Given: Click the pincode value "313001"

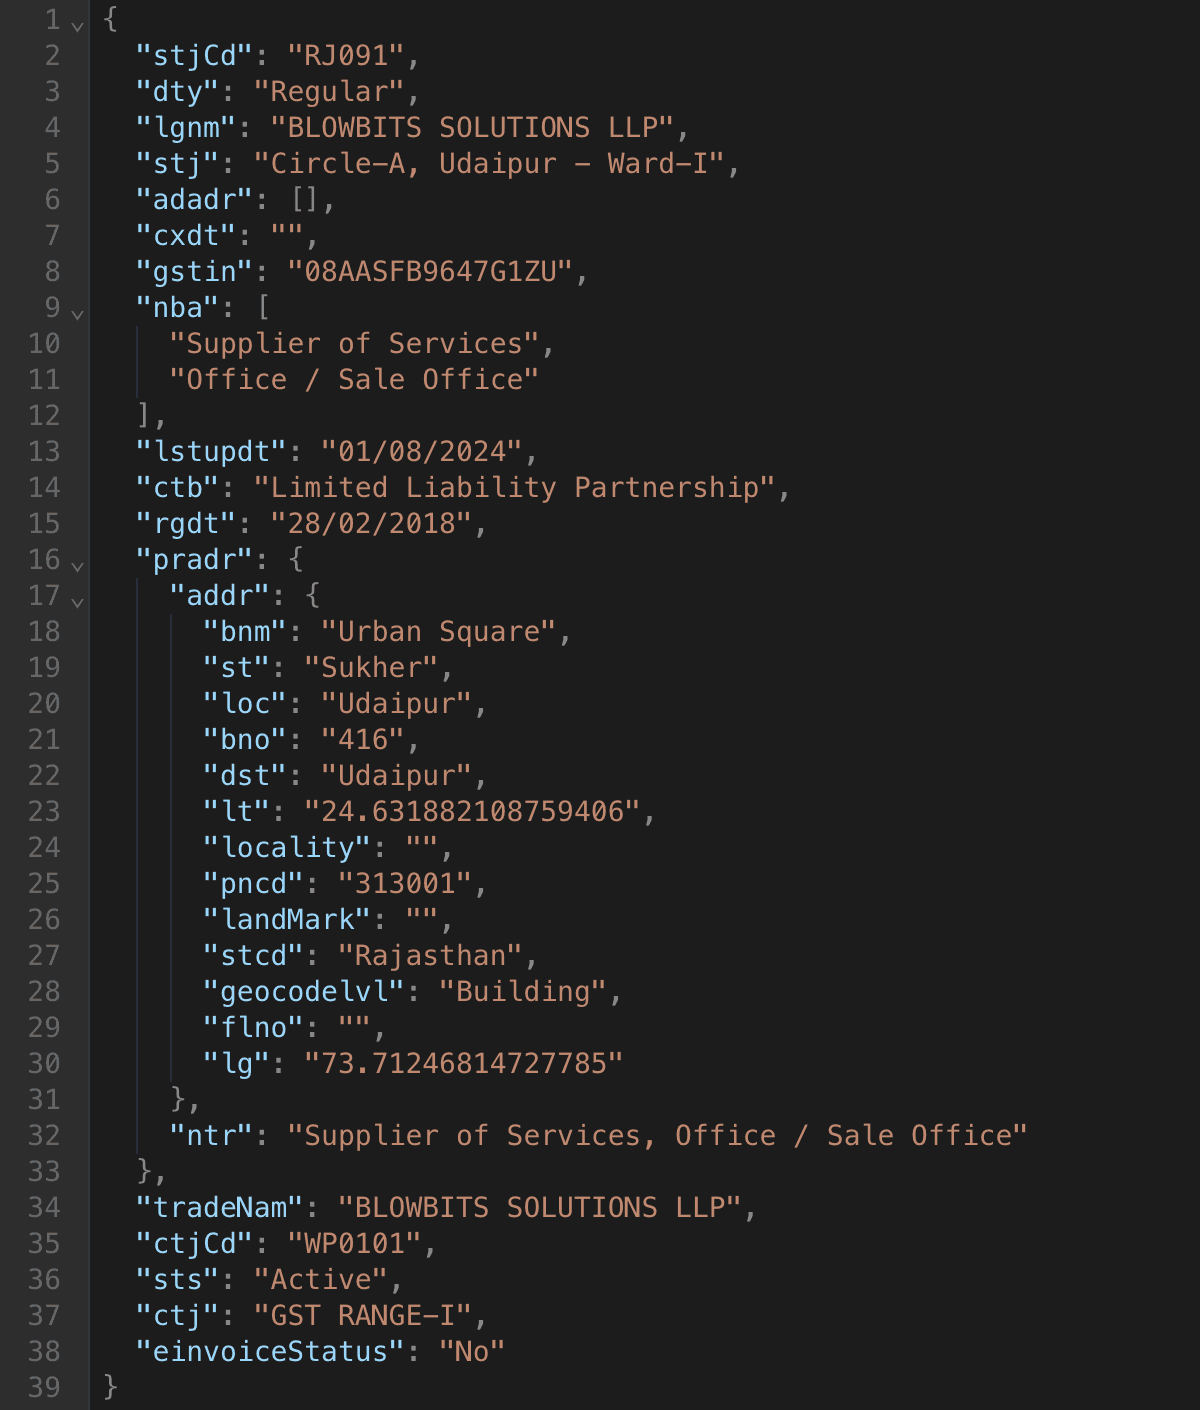Looking at the screenshot, I should [x=404, y=883].
